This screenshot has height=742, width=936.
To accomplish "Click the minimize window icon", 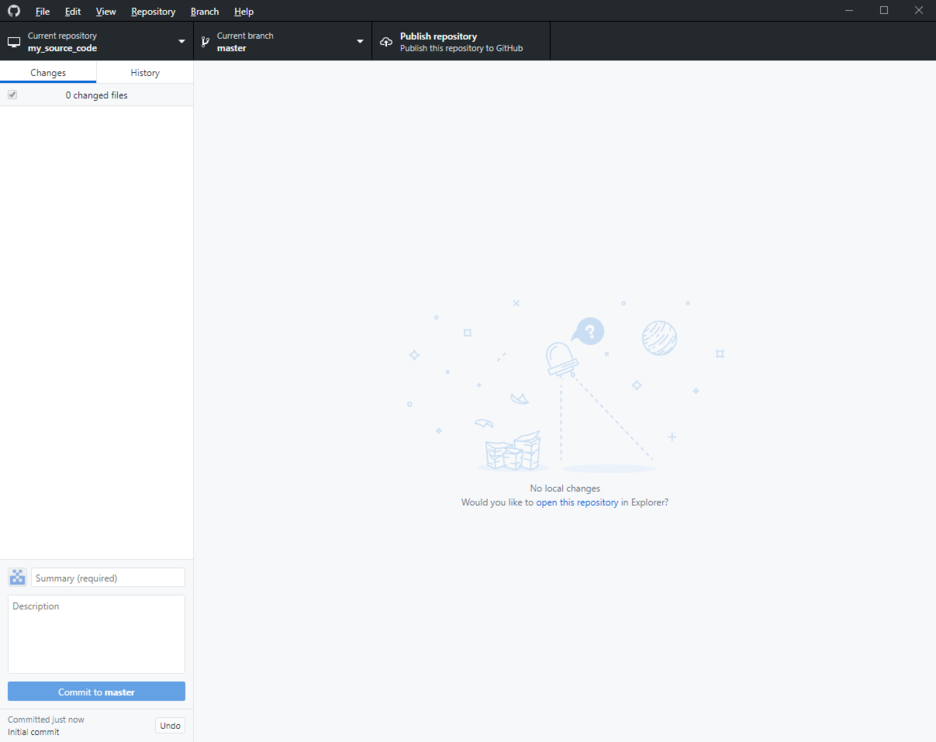I will 849,10.
